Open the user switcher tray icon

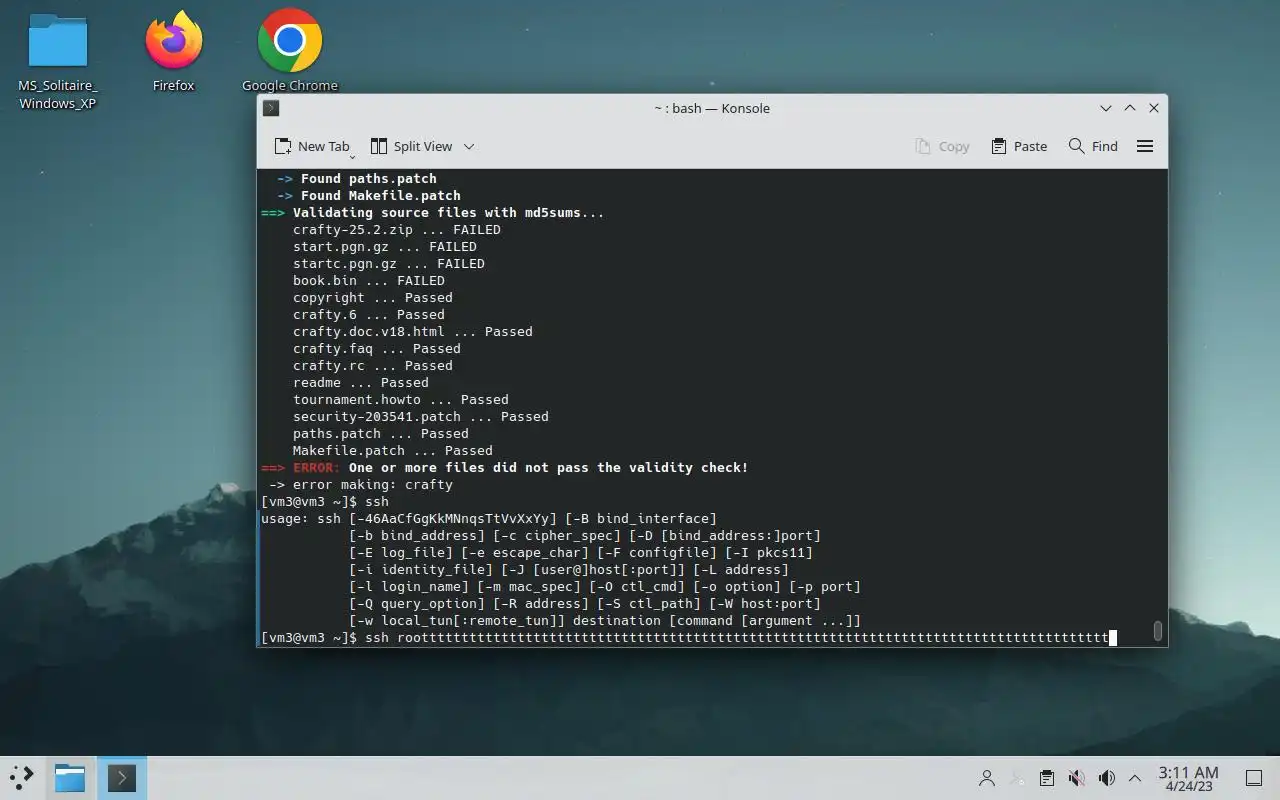[987, 778]
